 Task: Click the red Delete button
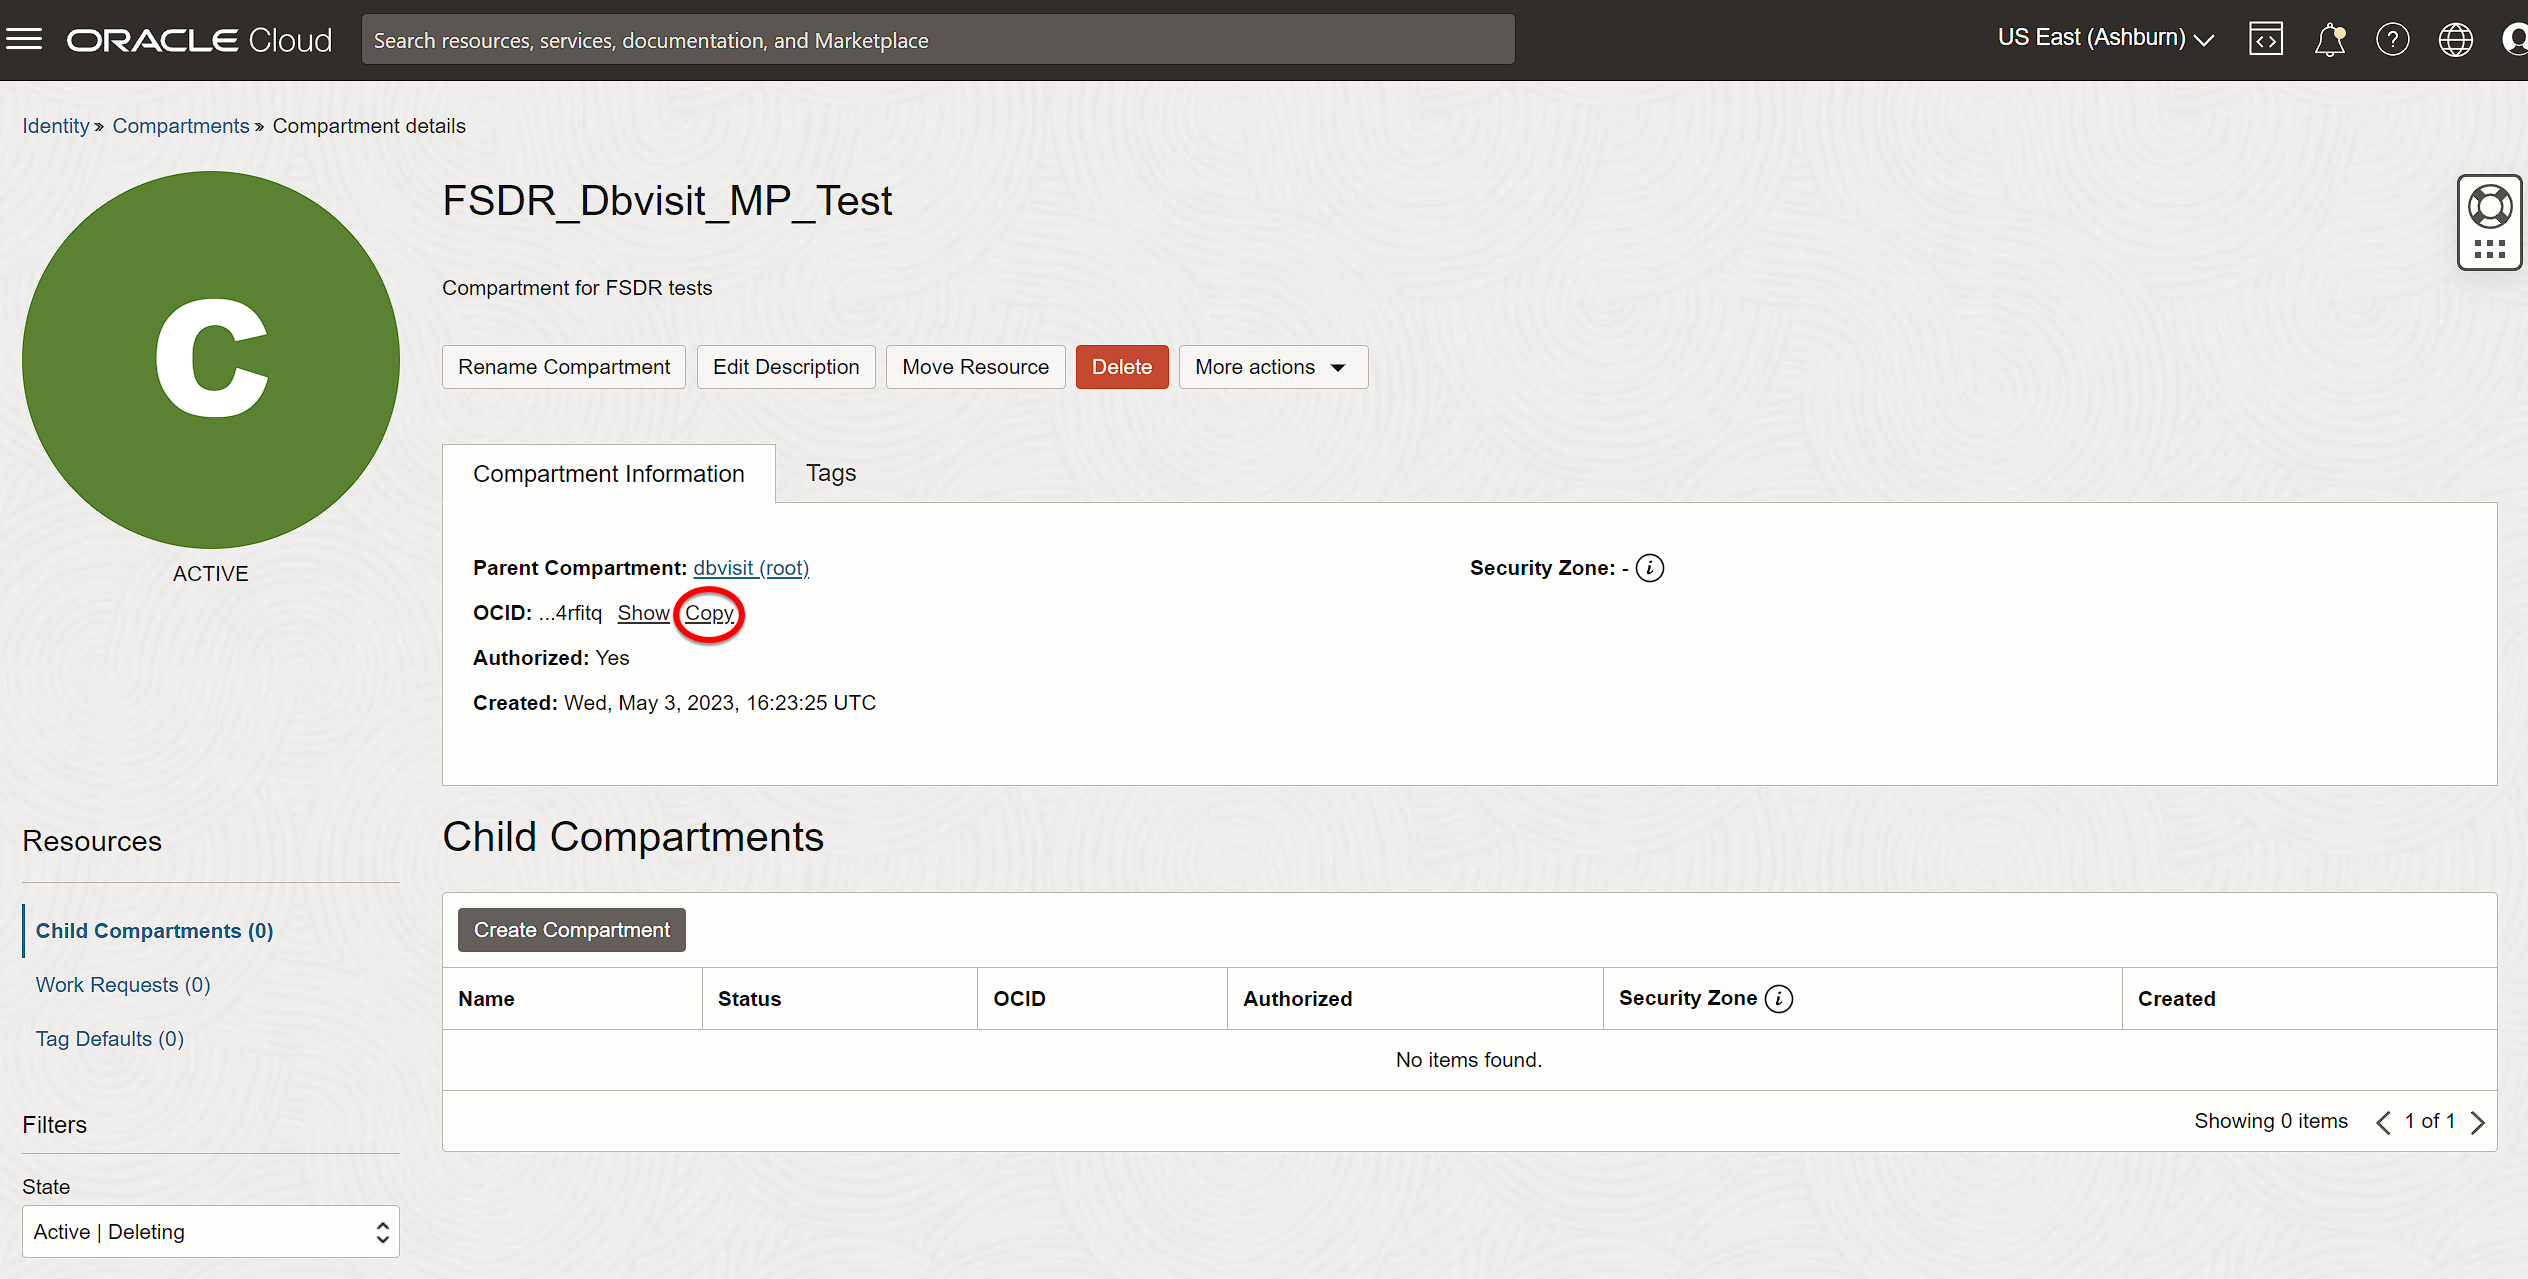pyautogui.click(x=1122, y=367)
